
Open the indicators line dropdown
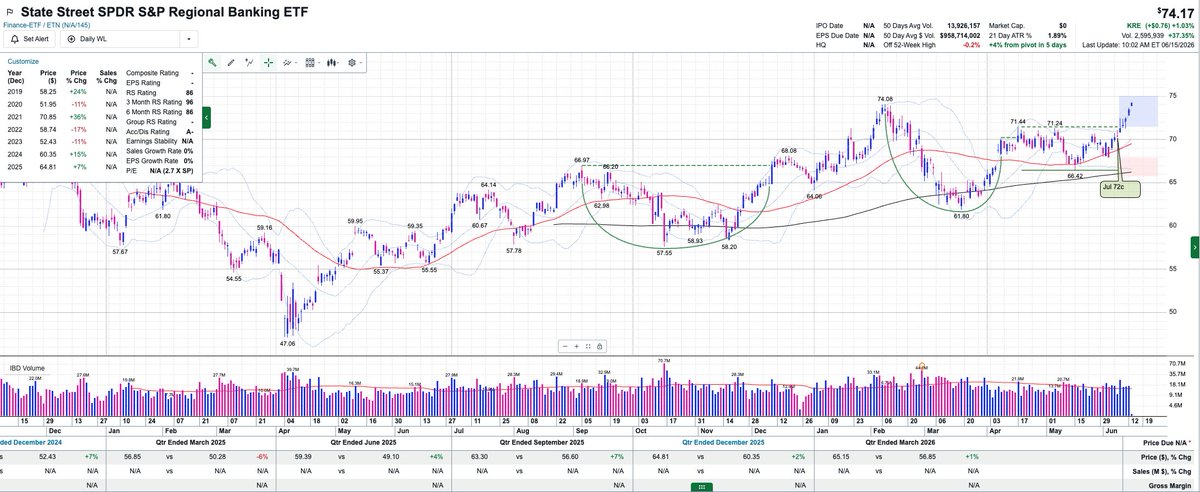[x=291, y=62]
